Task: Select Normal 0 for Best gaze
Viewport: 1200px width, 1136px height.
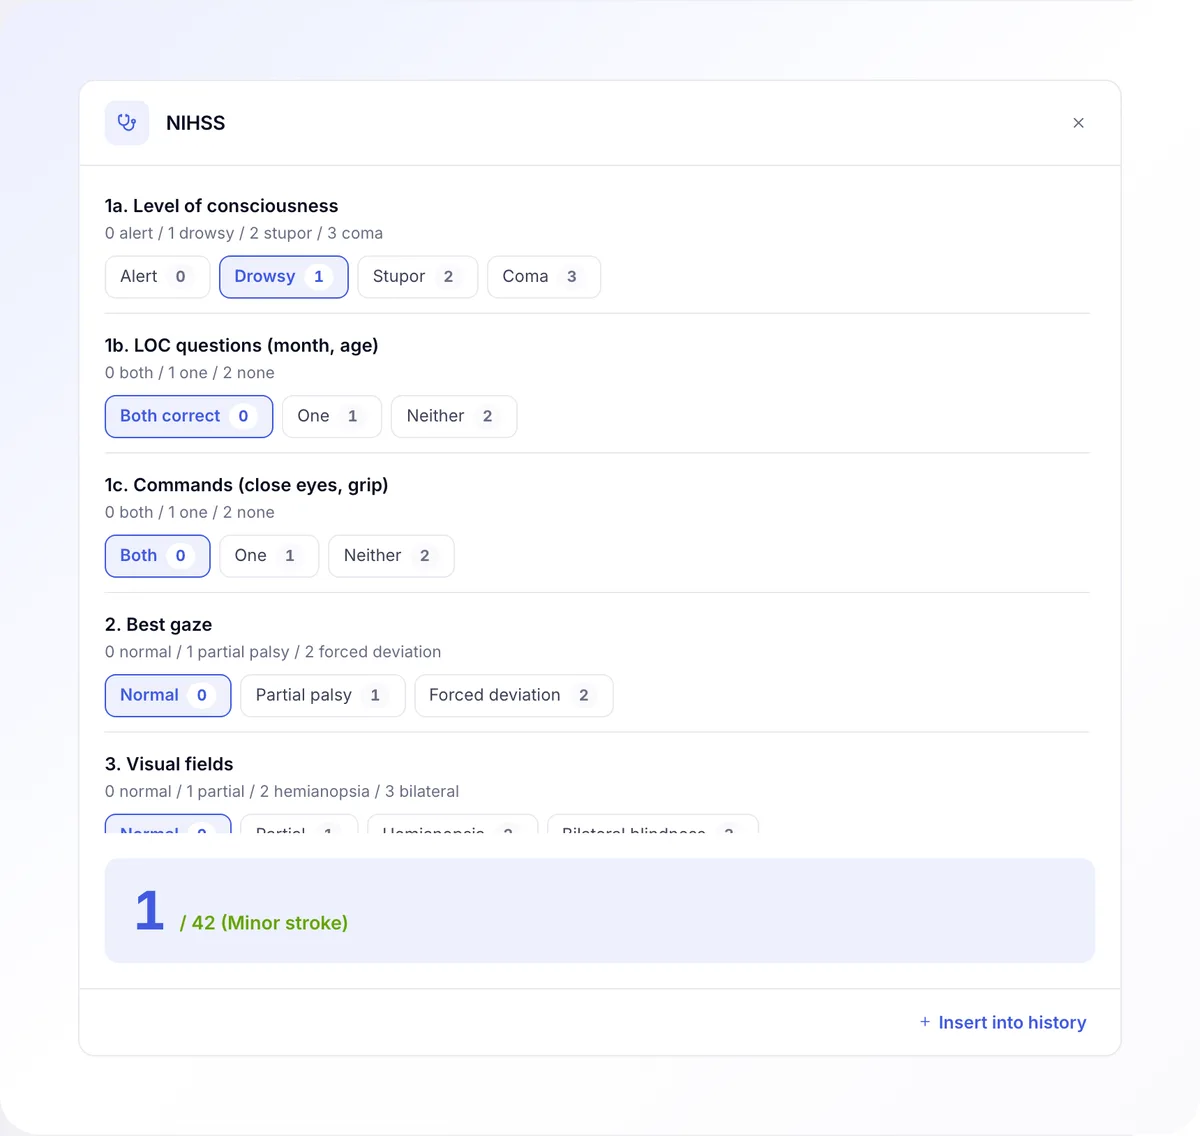Action: 168,695
